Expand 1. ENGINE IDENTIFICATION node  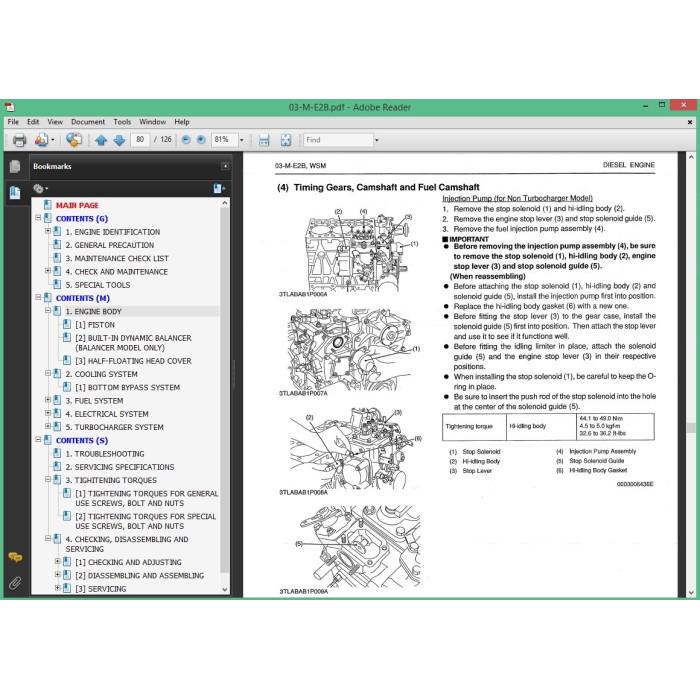click(x=48, y=231)
